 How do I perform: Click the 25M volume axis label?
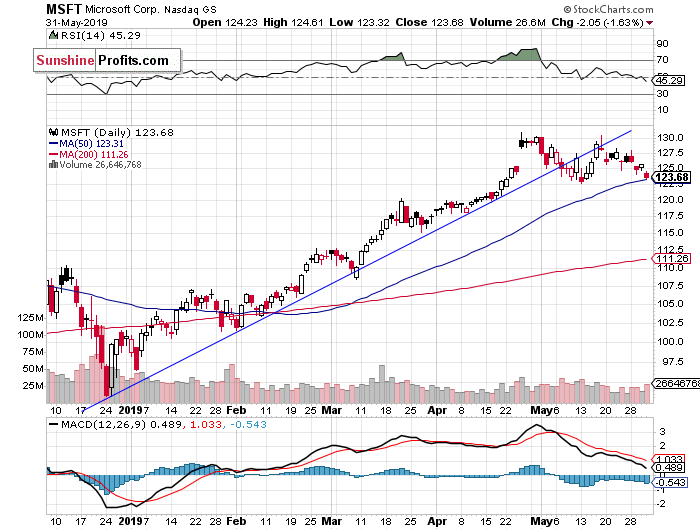point(33,386)
